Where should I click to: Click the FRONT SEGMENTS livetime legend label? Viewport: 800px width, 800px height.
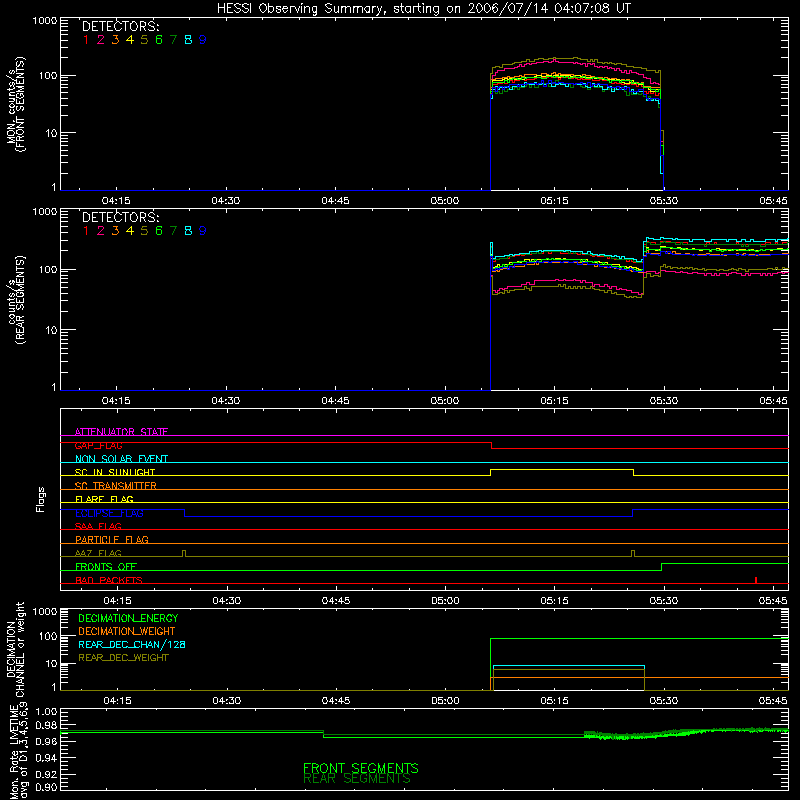coord(361,768)
